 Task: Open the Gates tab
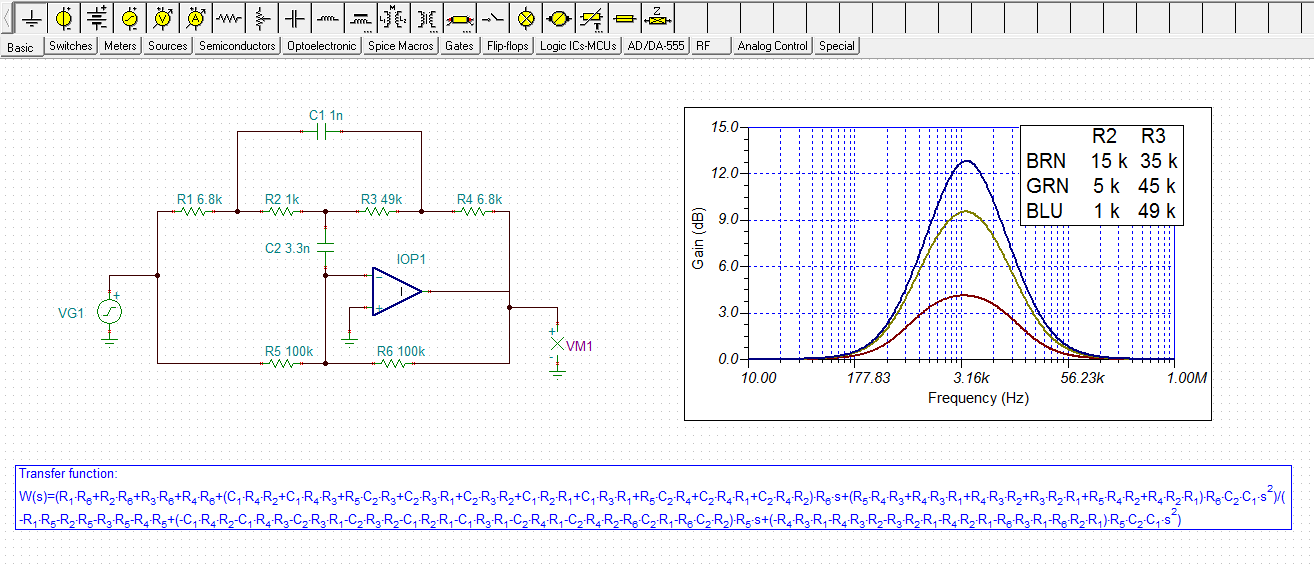coord(460,46)
